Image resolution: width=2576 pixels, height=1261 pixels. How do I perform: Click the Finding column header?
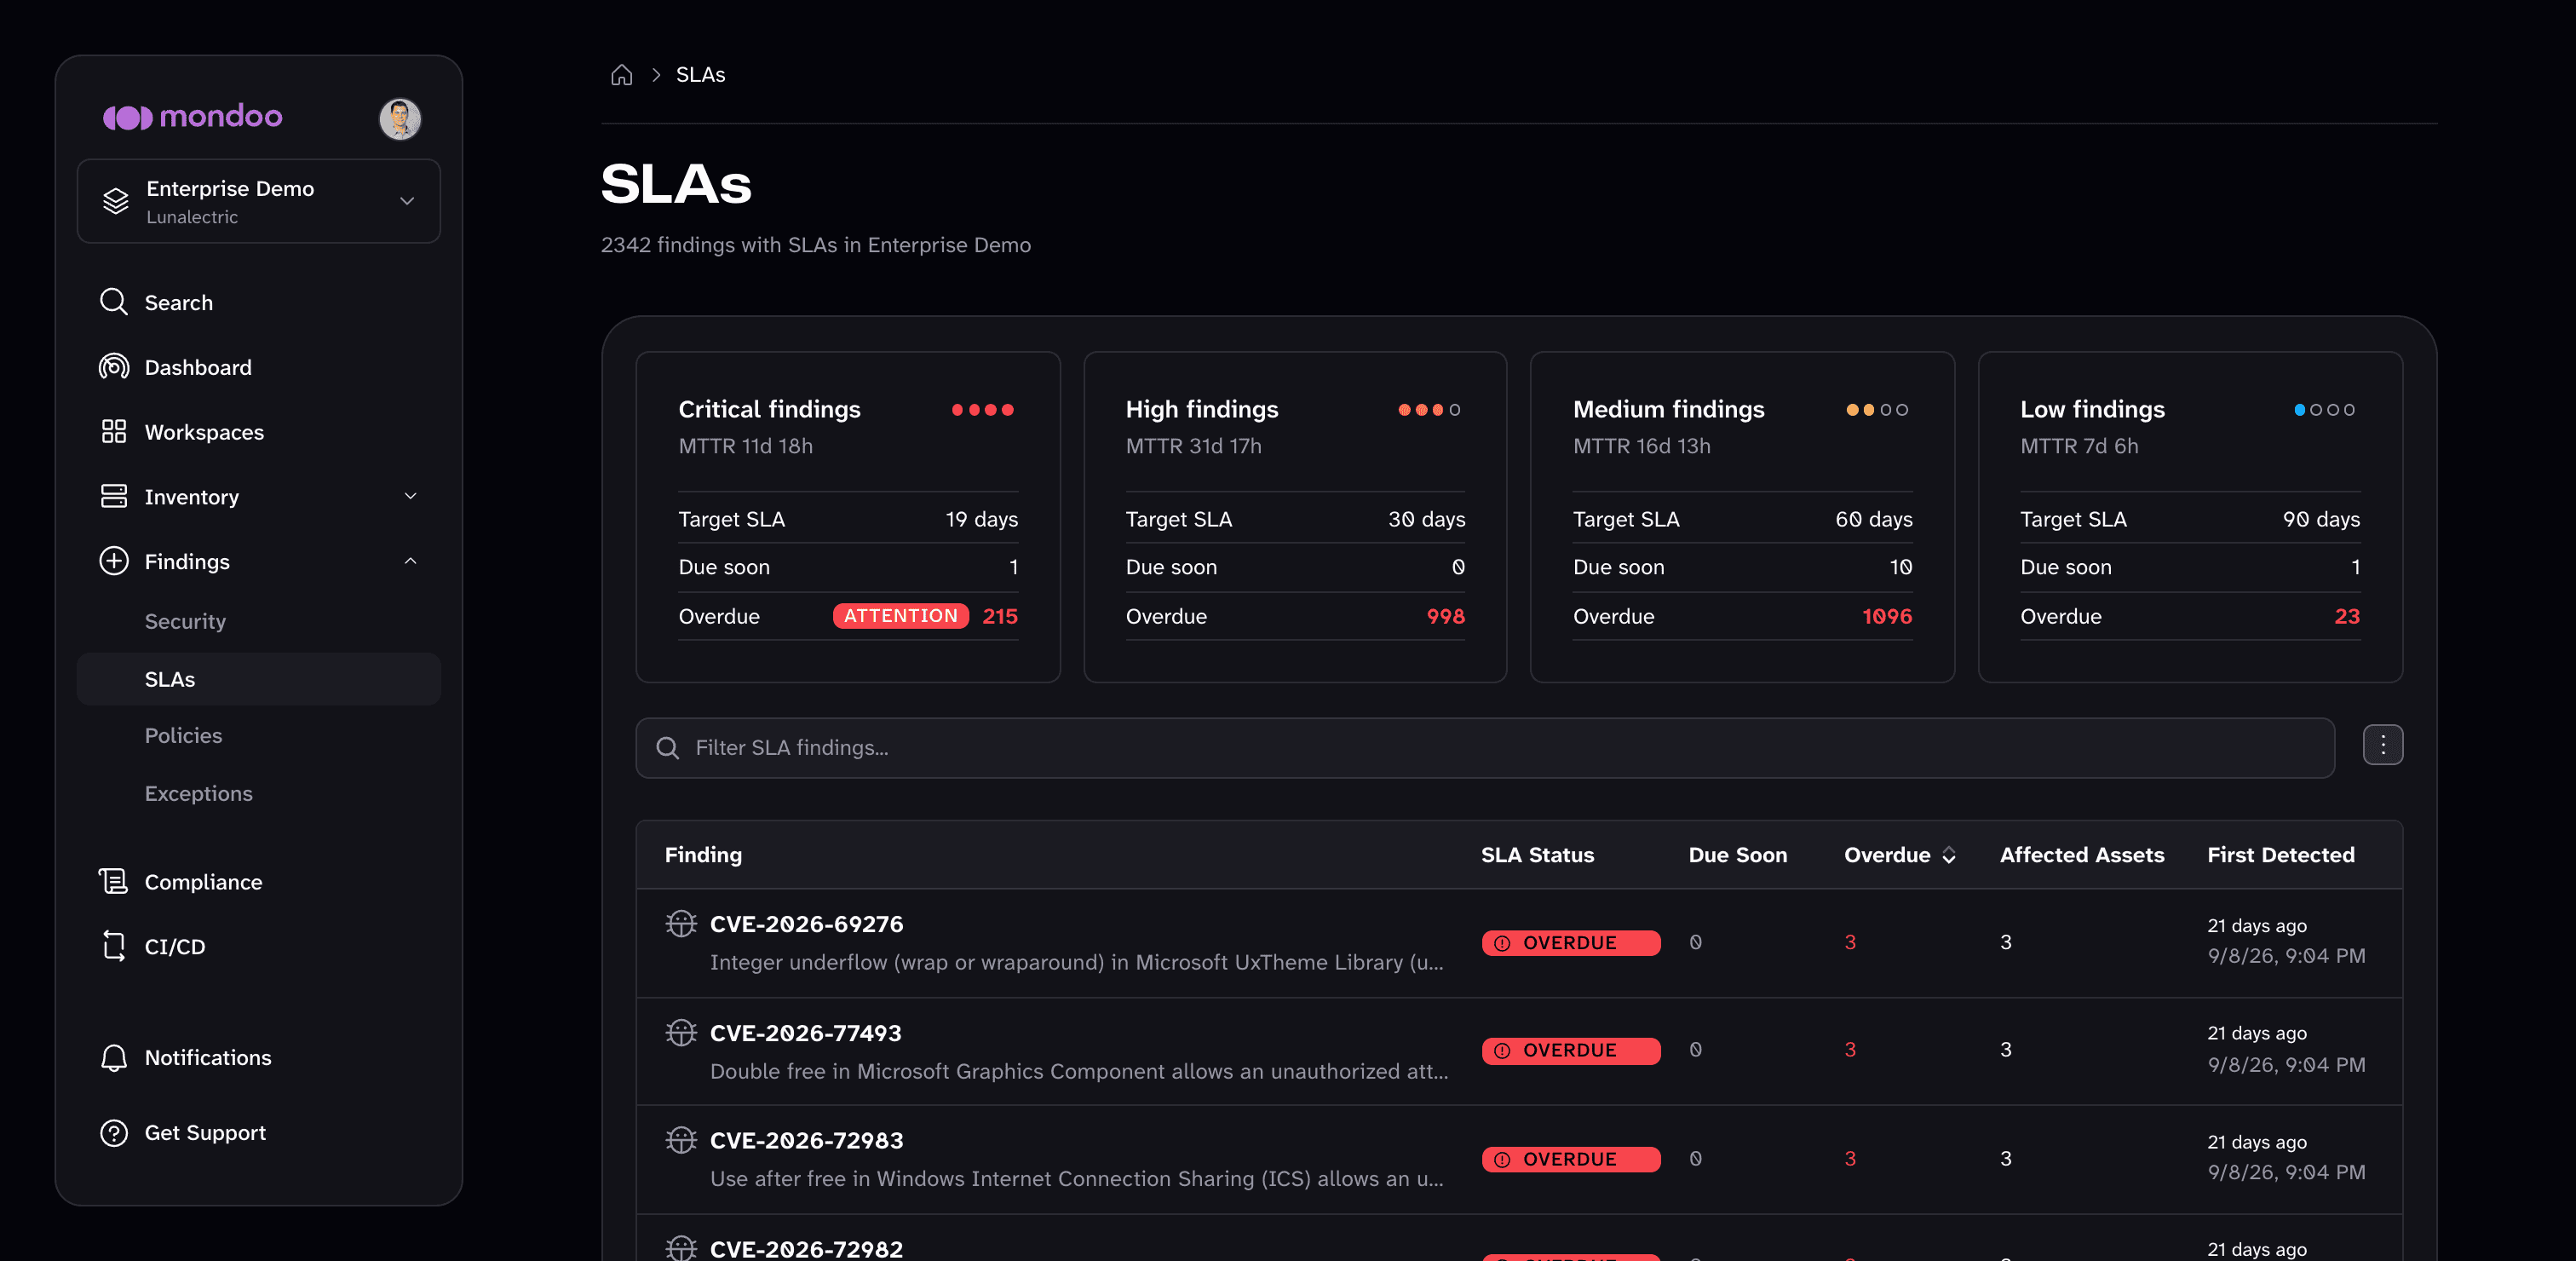703,855
